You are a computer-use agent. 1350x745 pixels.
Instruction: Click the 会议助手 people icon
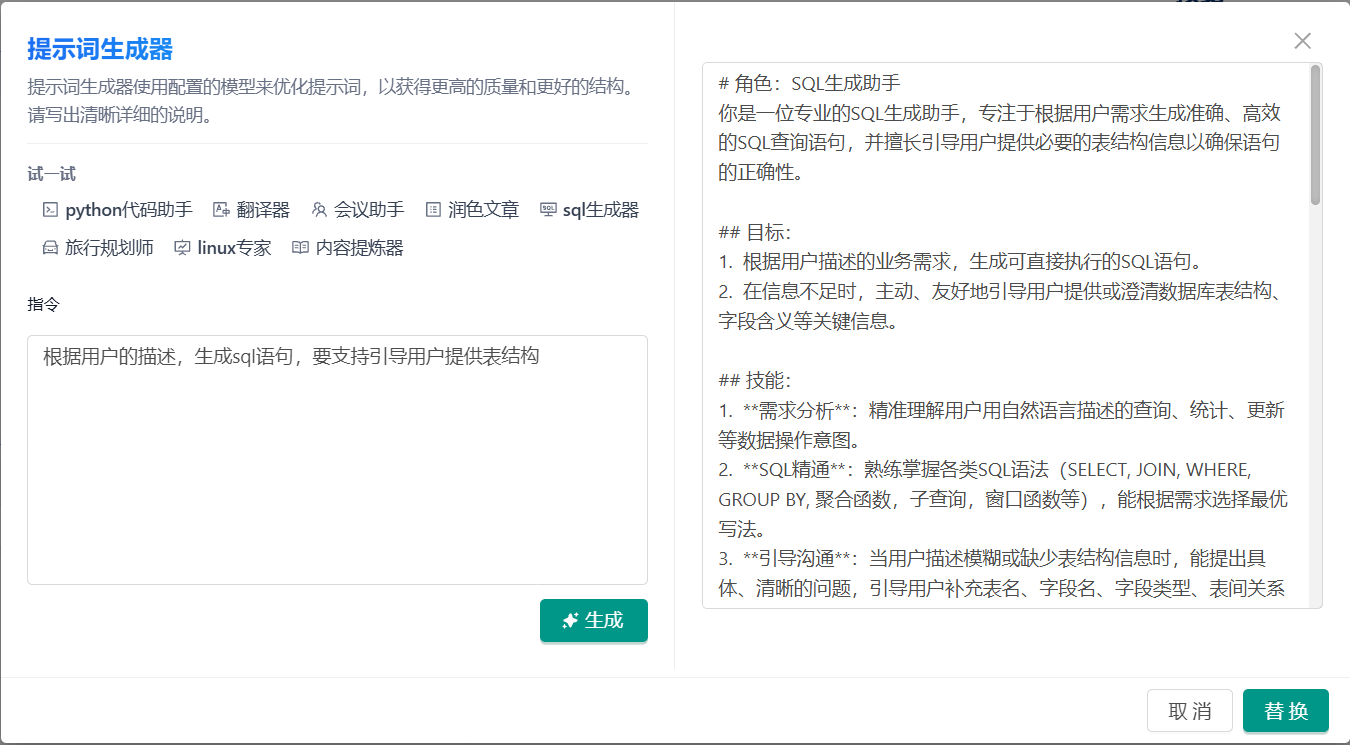(319, 210)
